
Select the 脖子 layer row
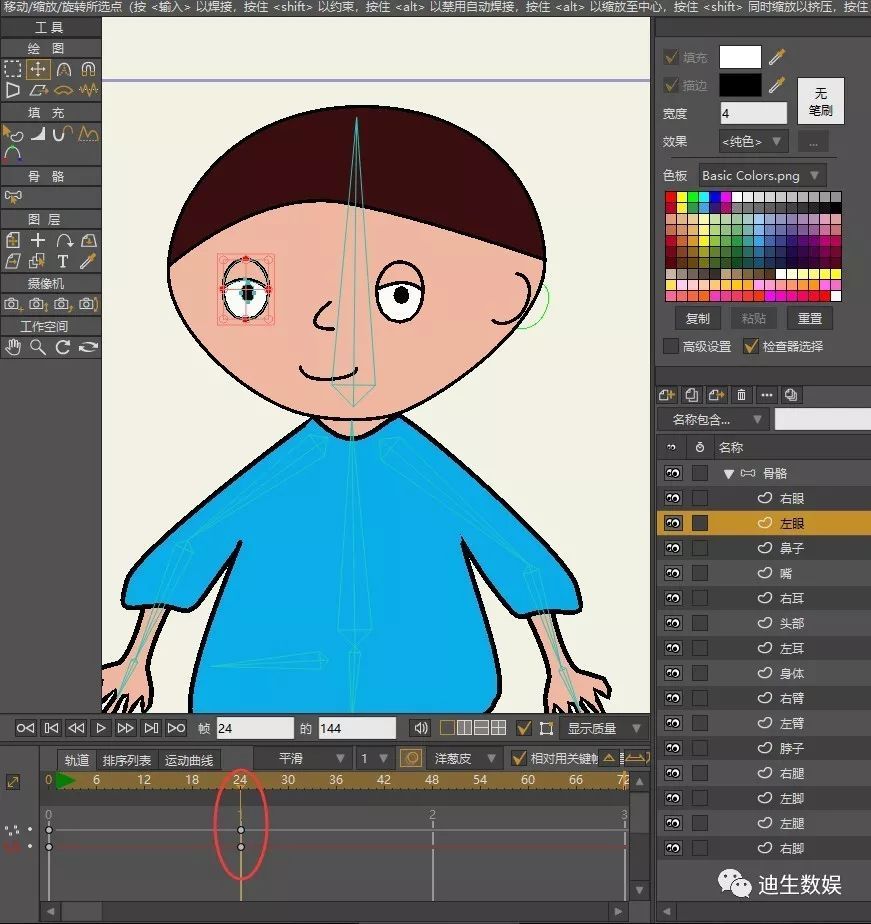764,748
